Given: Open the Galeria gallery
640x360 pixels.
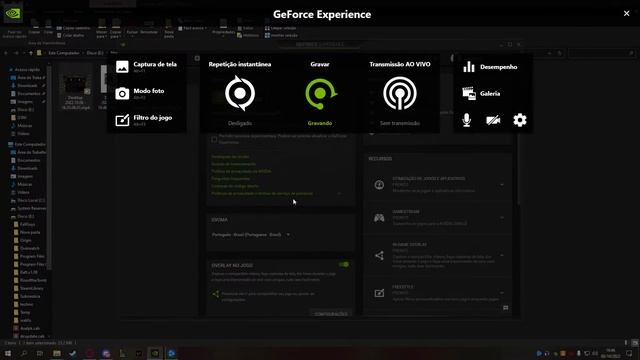Looking at the screenshot, I should [x=482, y=93].
